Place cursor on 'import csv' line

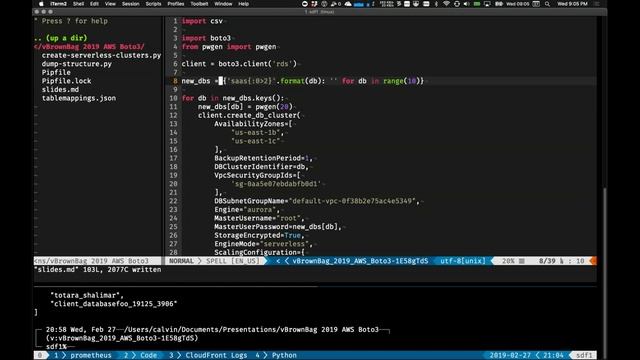[202, 21]
